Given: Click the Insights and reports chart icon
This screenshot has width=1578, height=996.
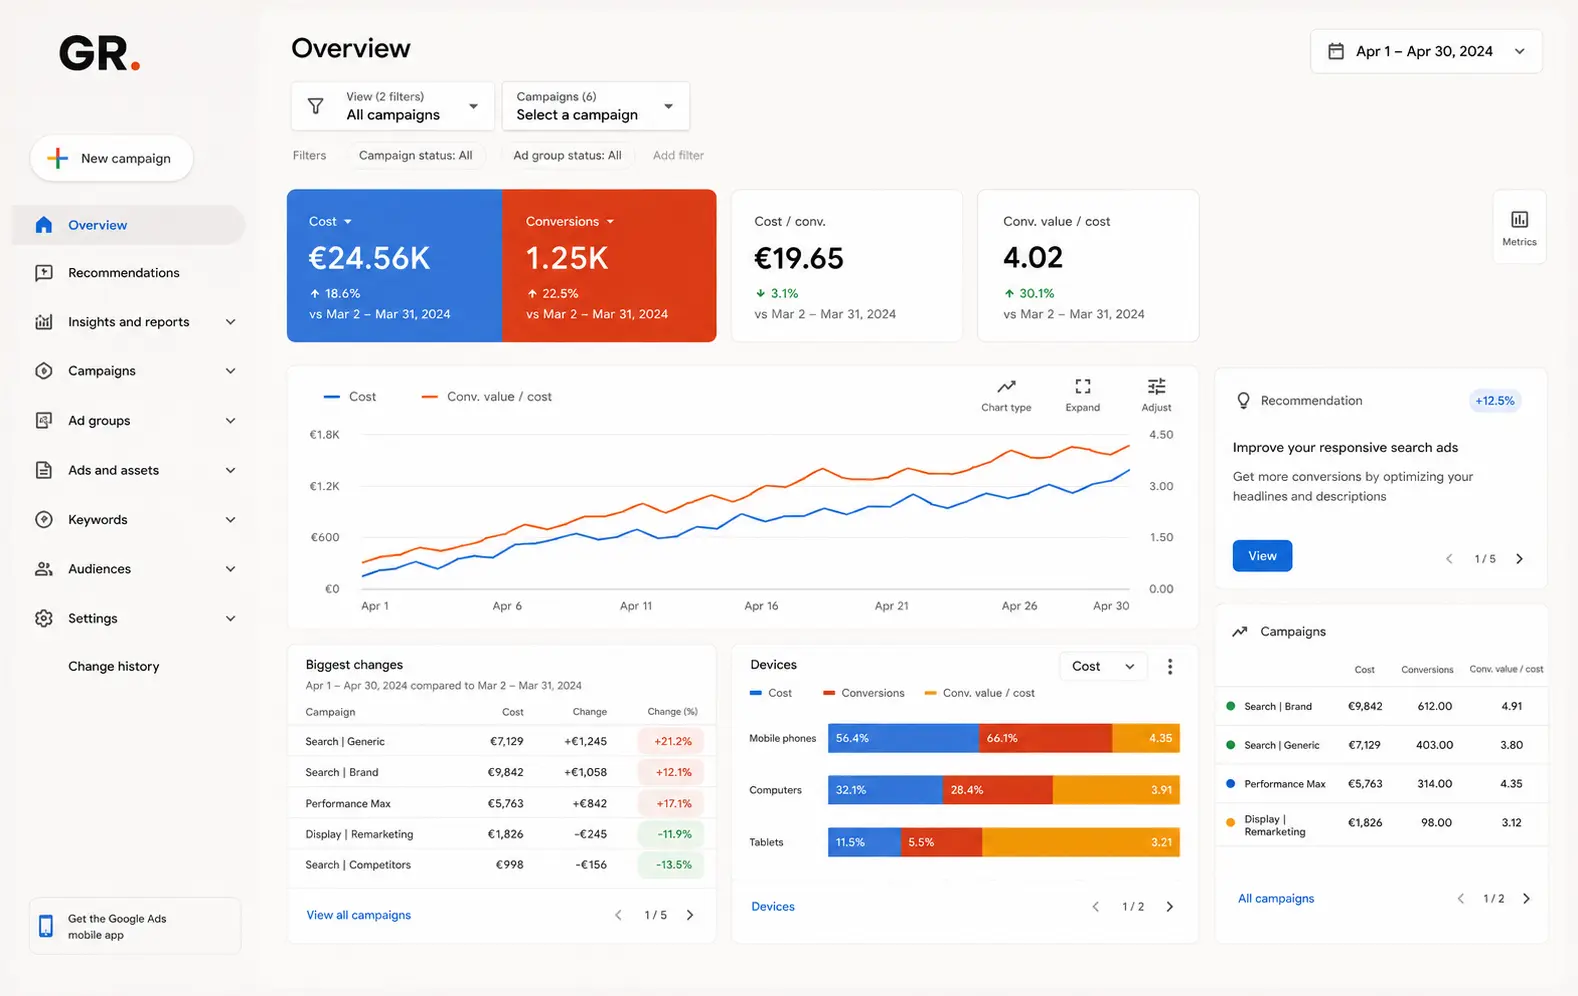Looking at the screenshot, I should click(x=44, y=322).
